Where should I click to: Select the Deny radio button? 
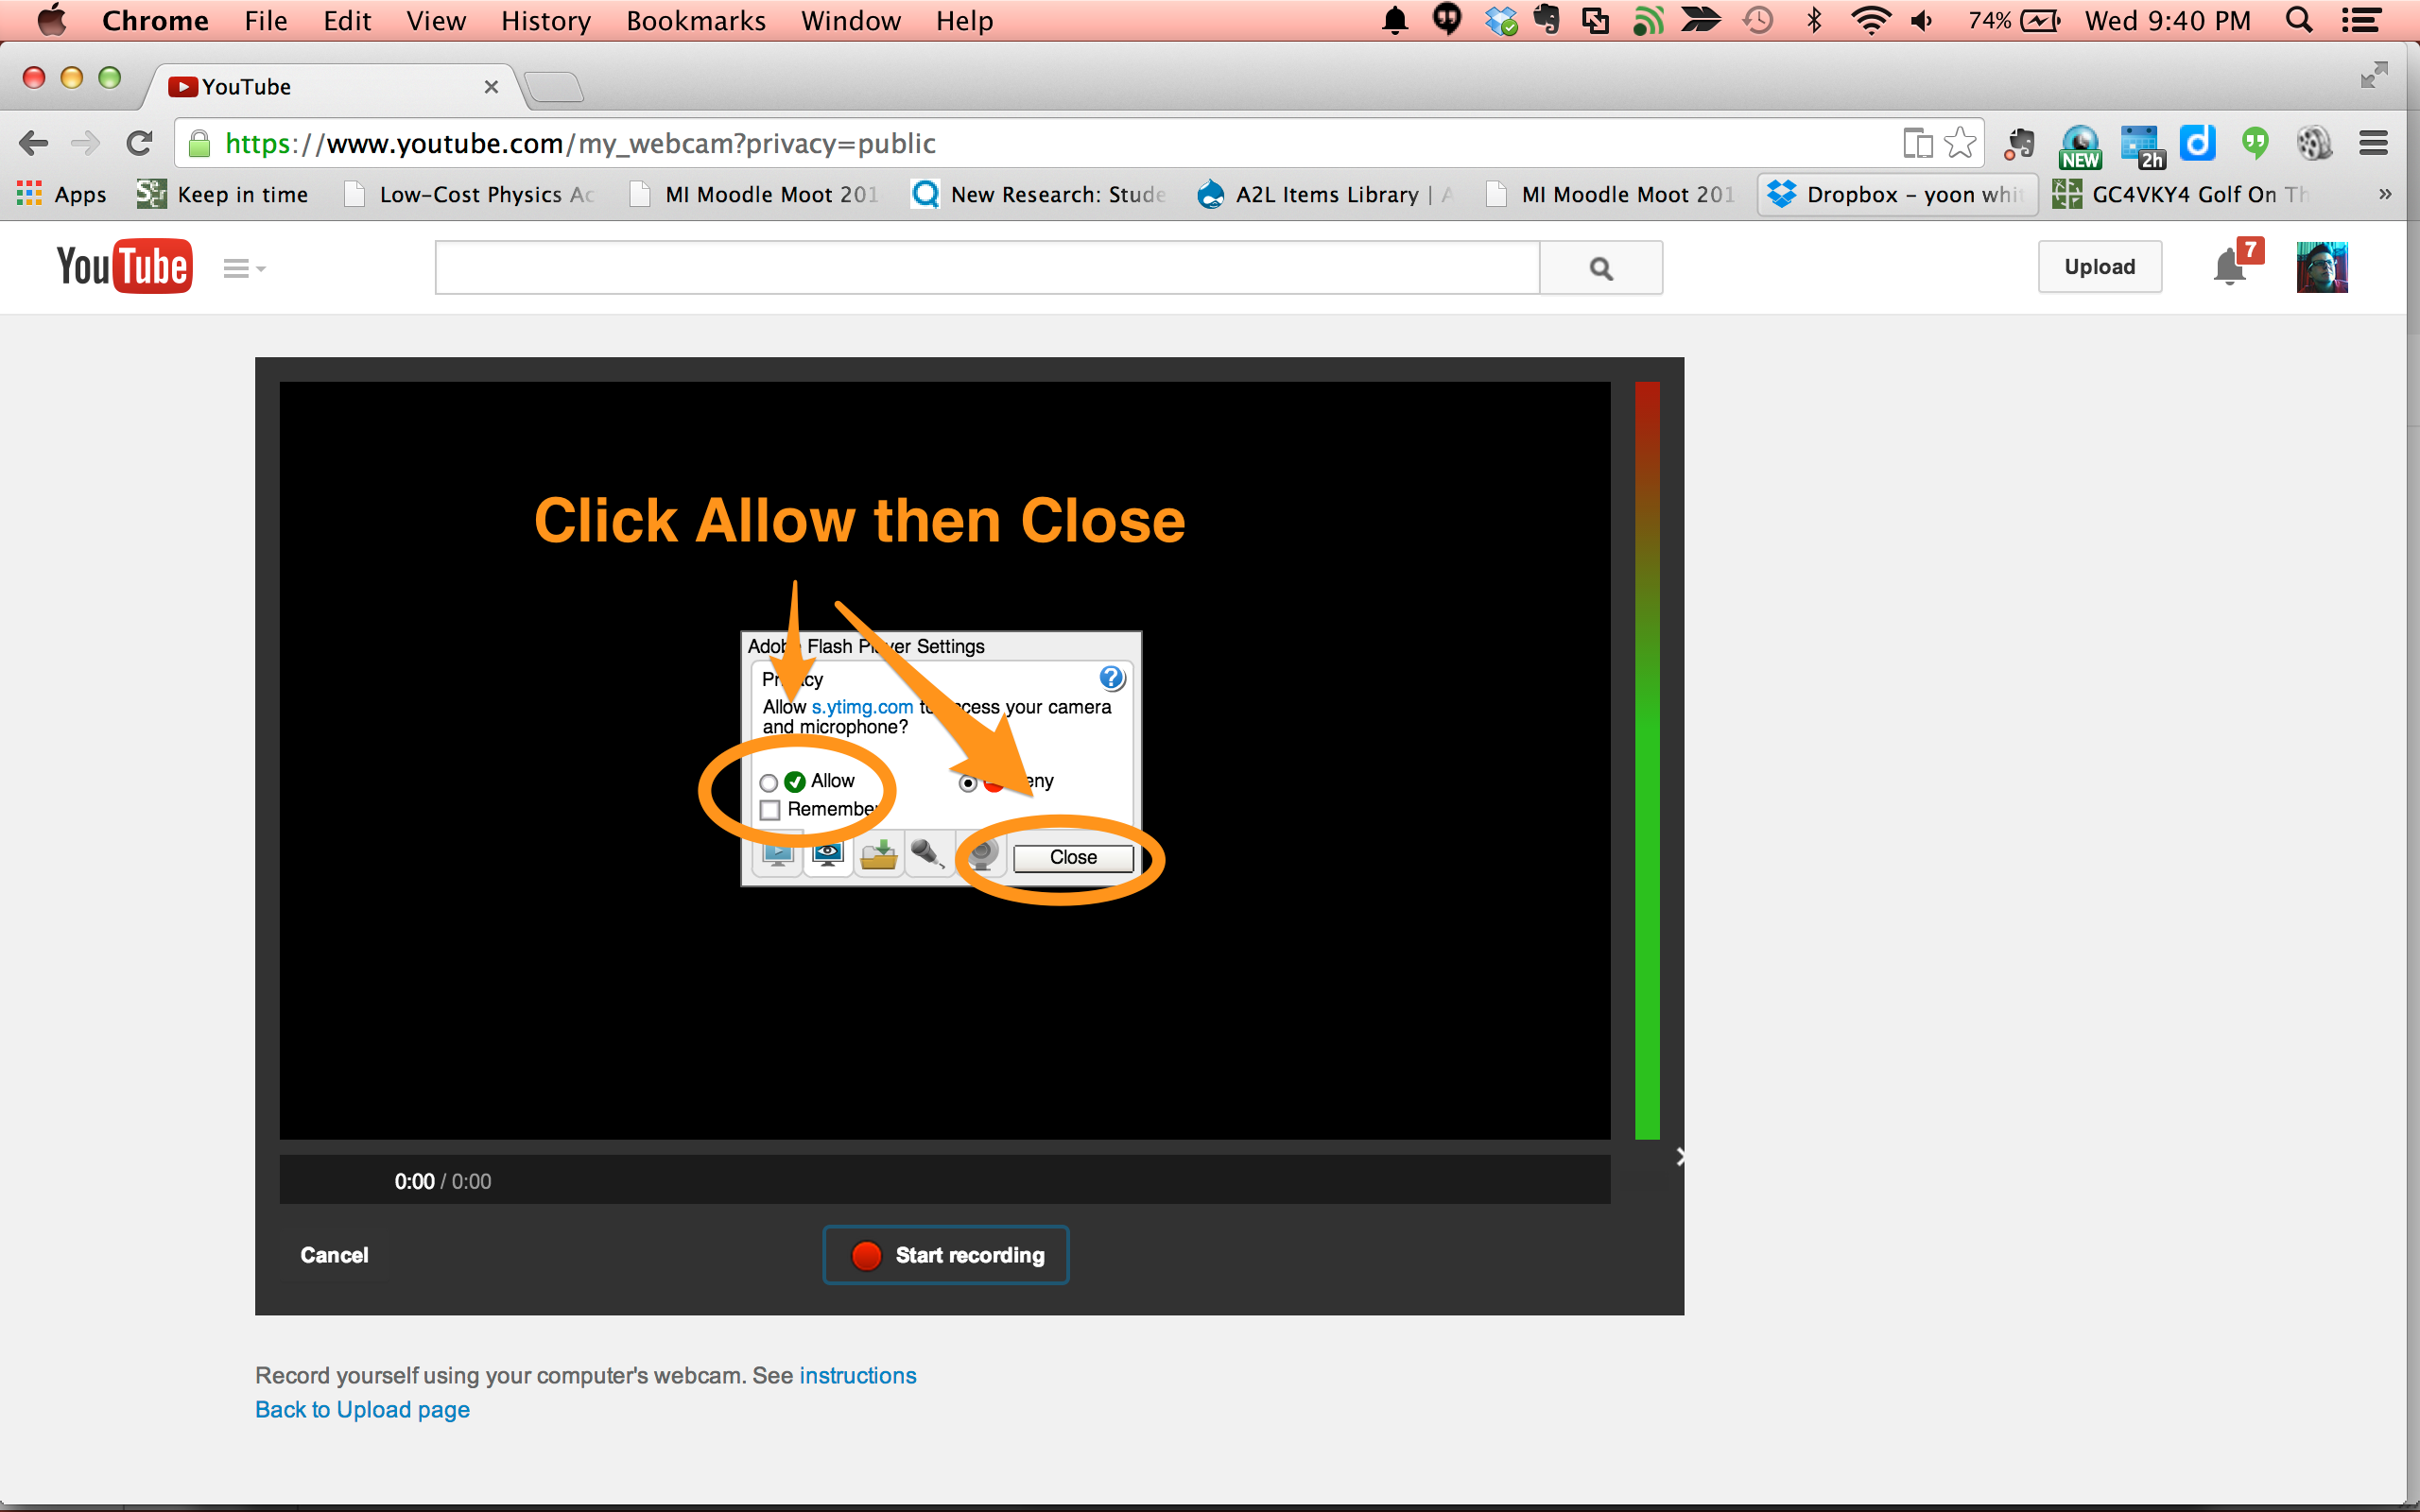coord(967,783)
